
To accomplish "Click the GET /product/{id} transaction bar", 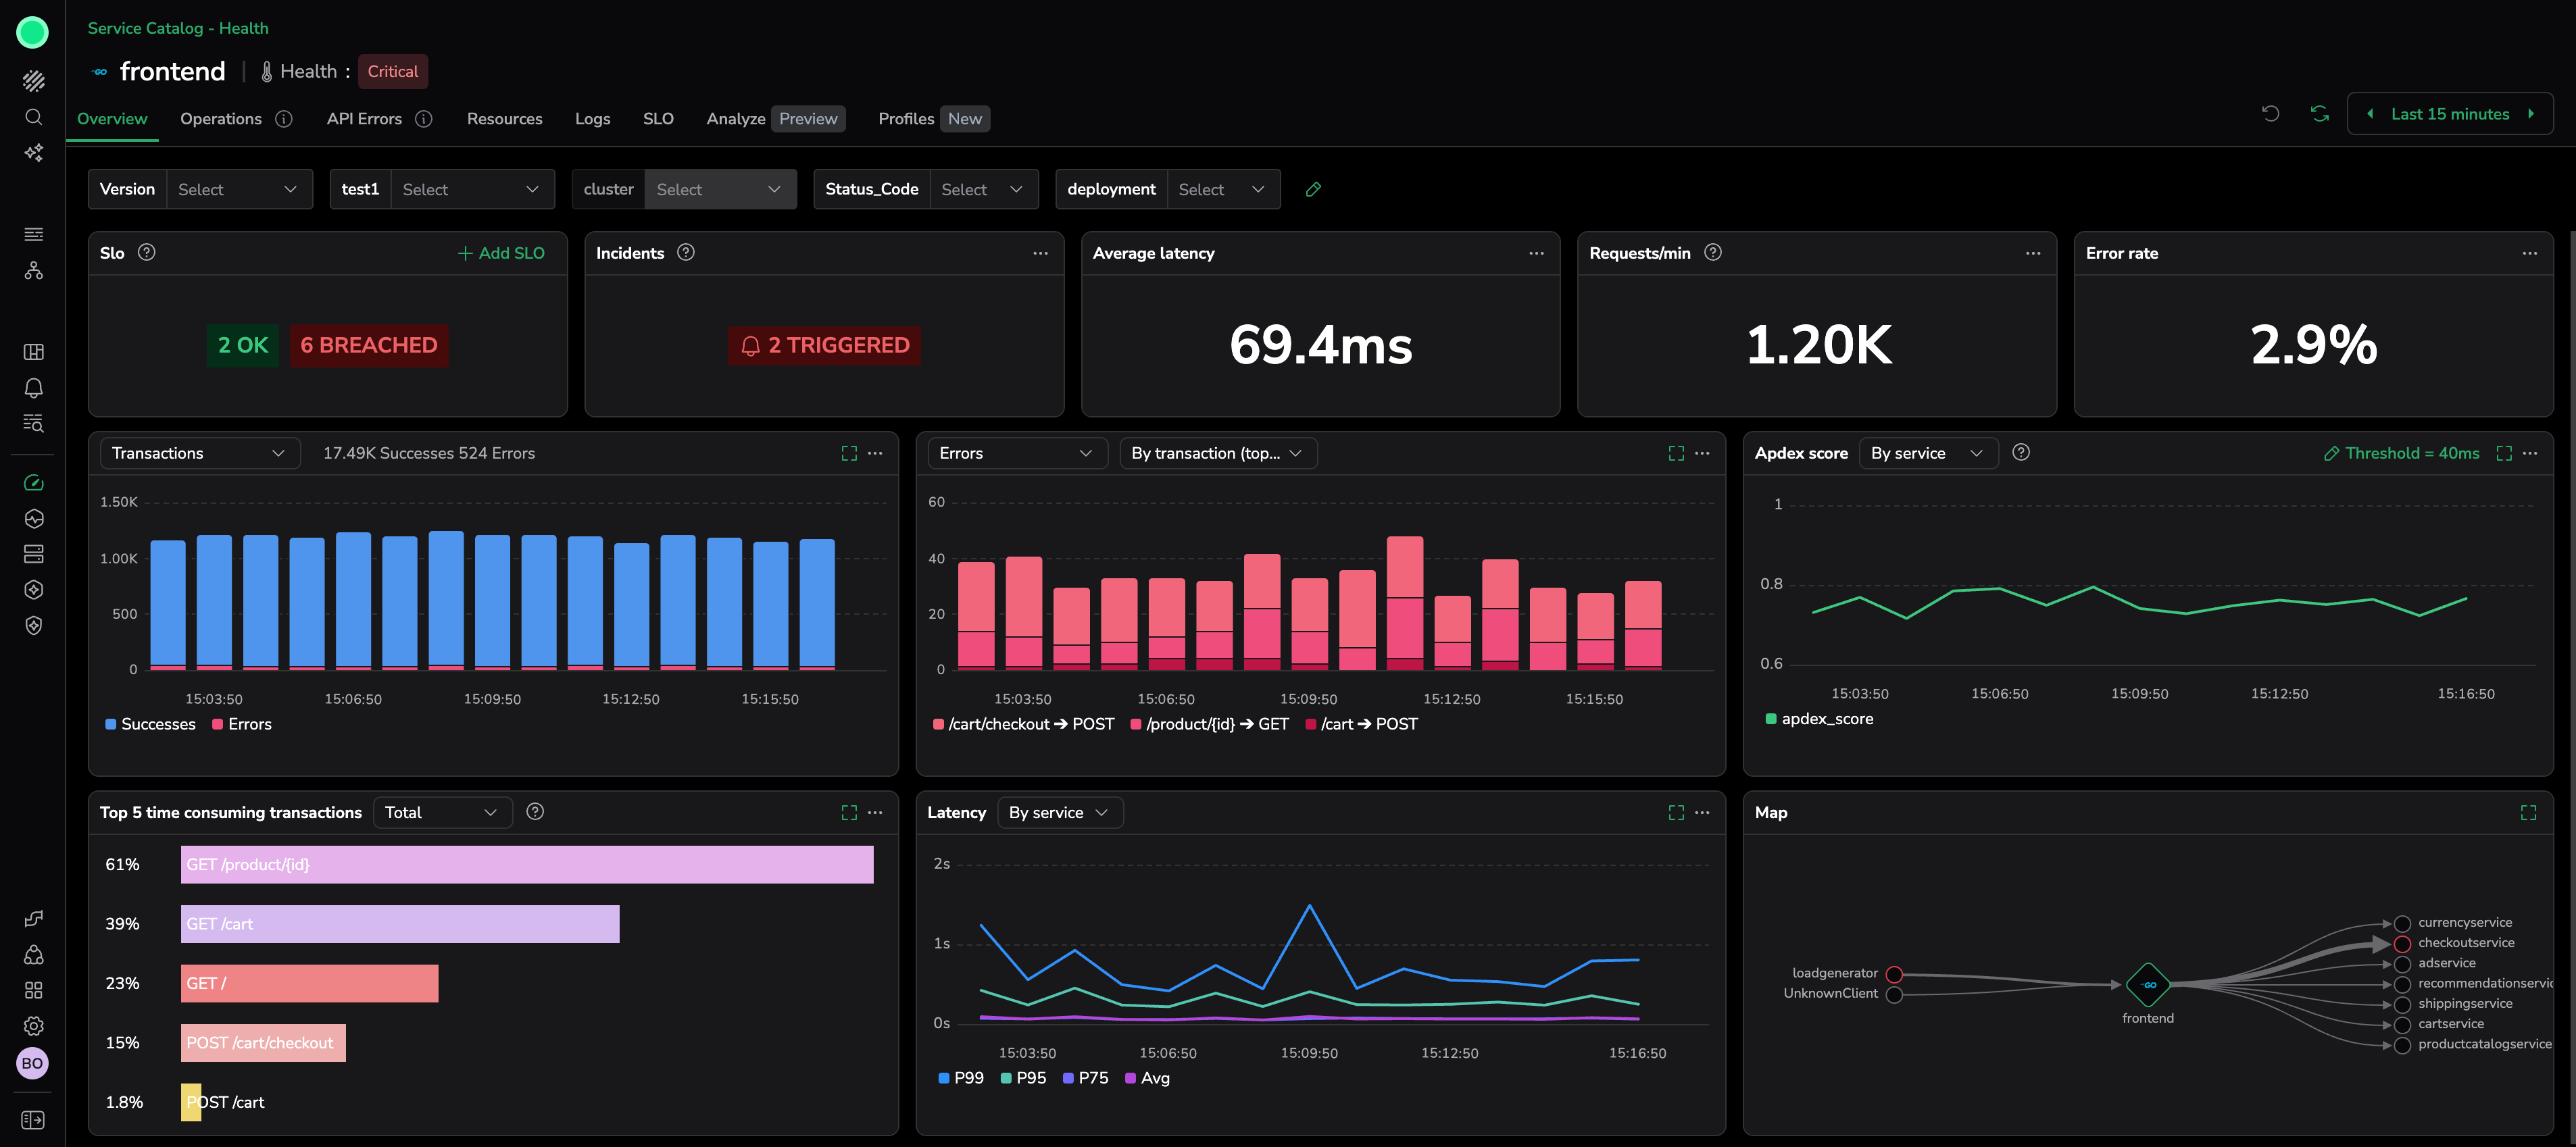I will [x=526, y=864].
